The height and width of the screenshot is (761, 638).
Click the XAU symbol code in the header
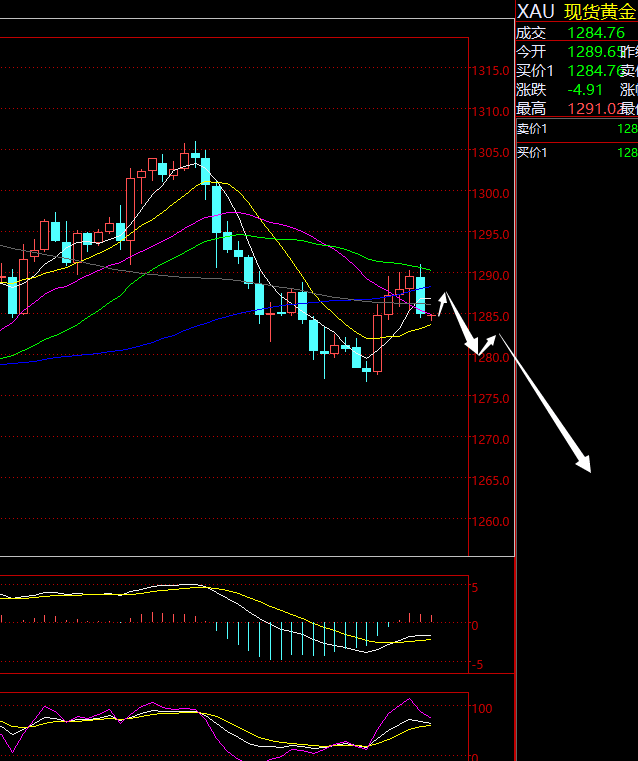click(536, 12)
